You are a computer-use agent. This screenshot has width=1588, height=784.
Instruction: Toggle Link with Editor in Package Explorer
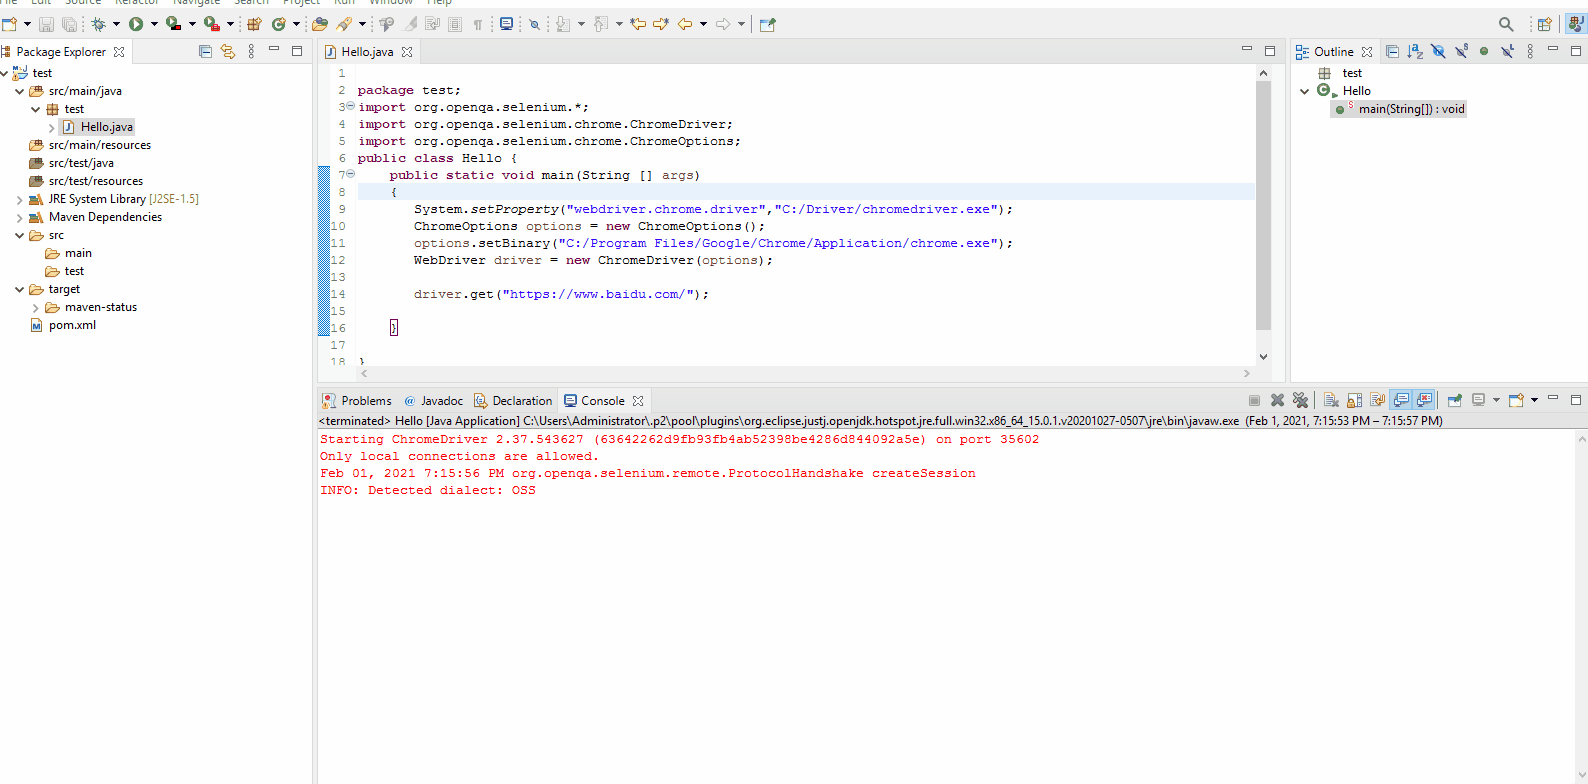[x=228, y=51]
